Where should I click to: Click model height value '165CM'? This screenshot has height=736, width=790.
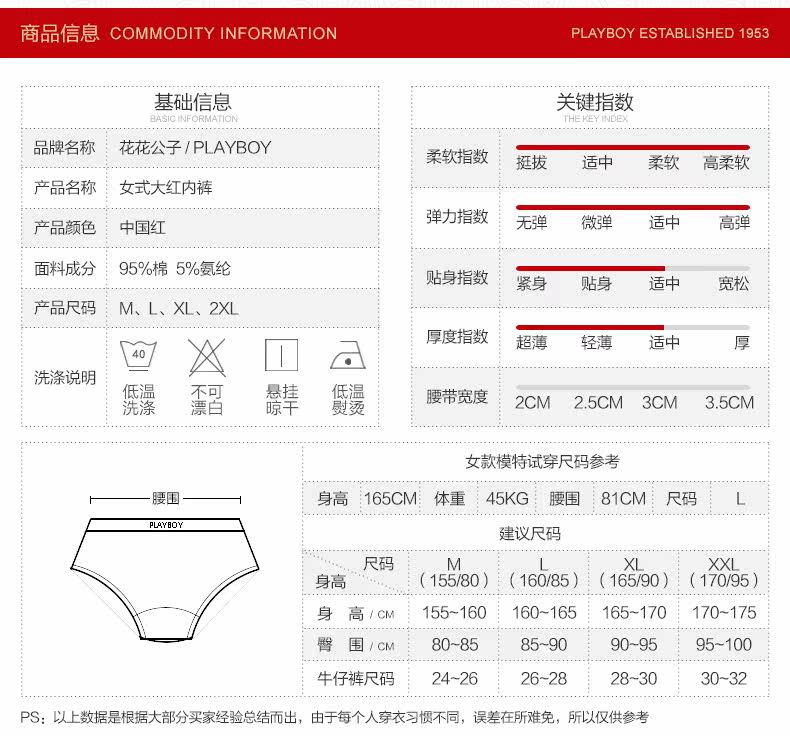390,499
